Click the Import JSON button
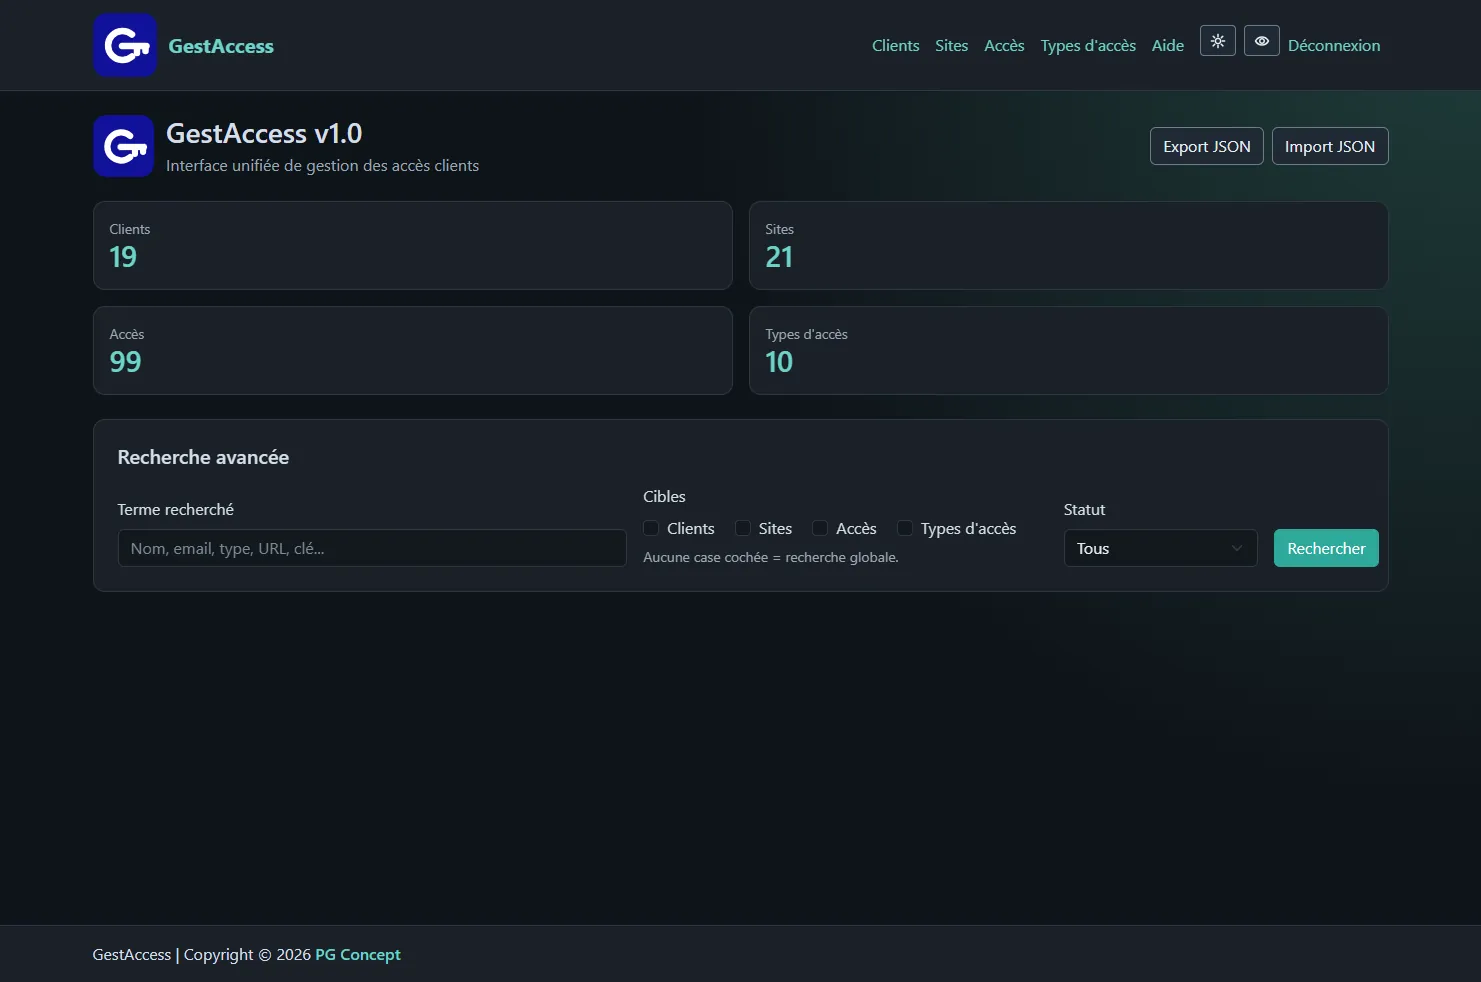Image resolution: width=1481 pixels, height=982 pixels. click(1329, 146)
